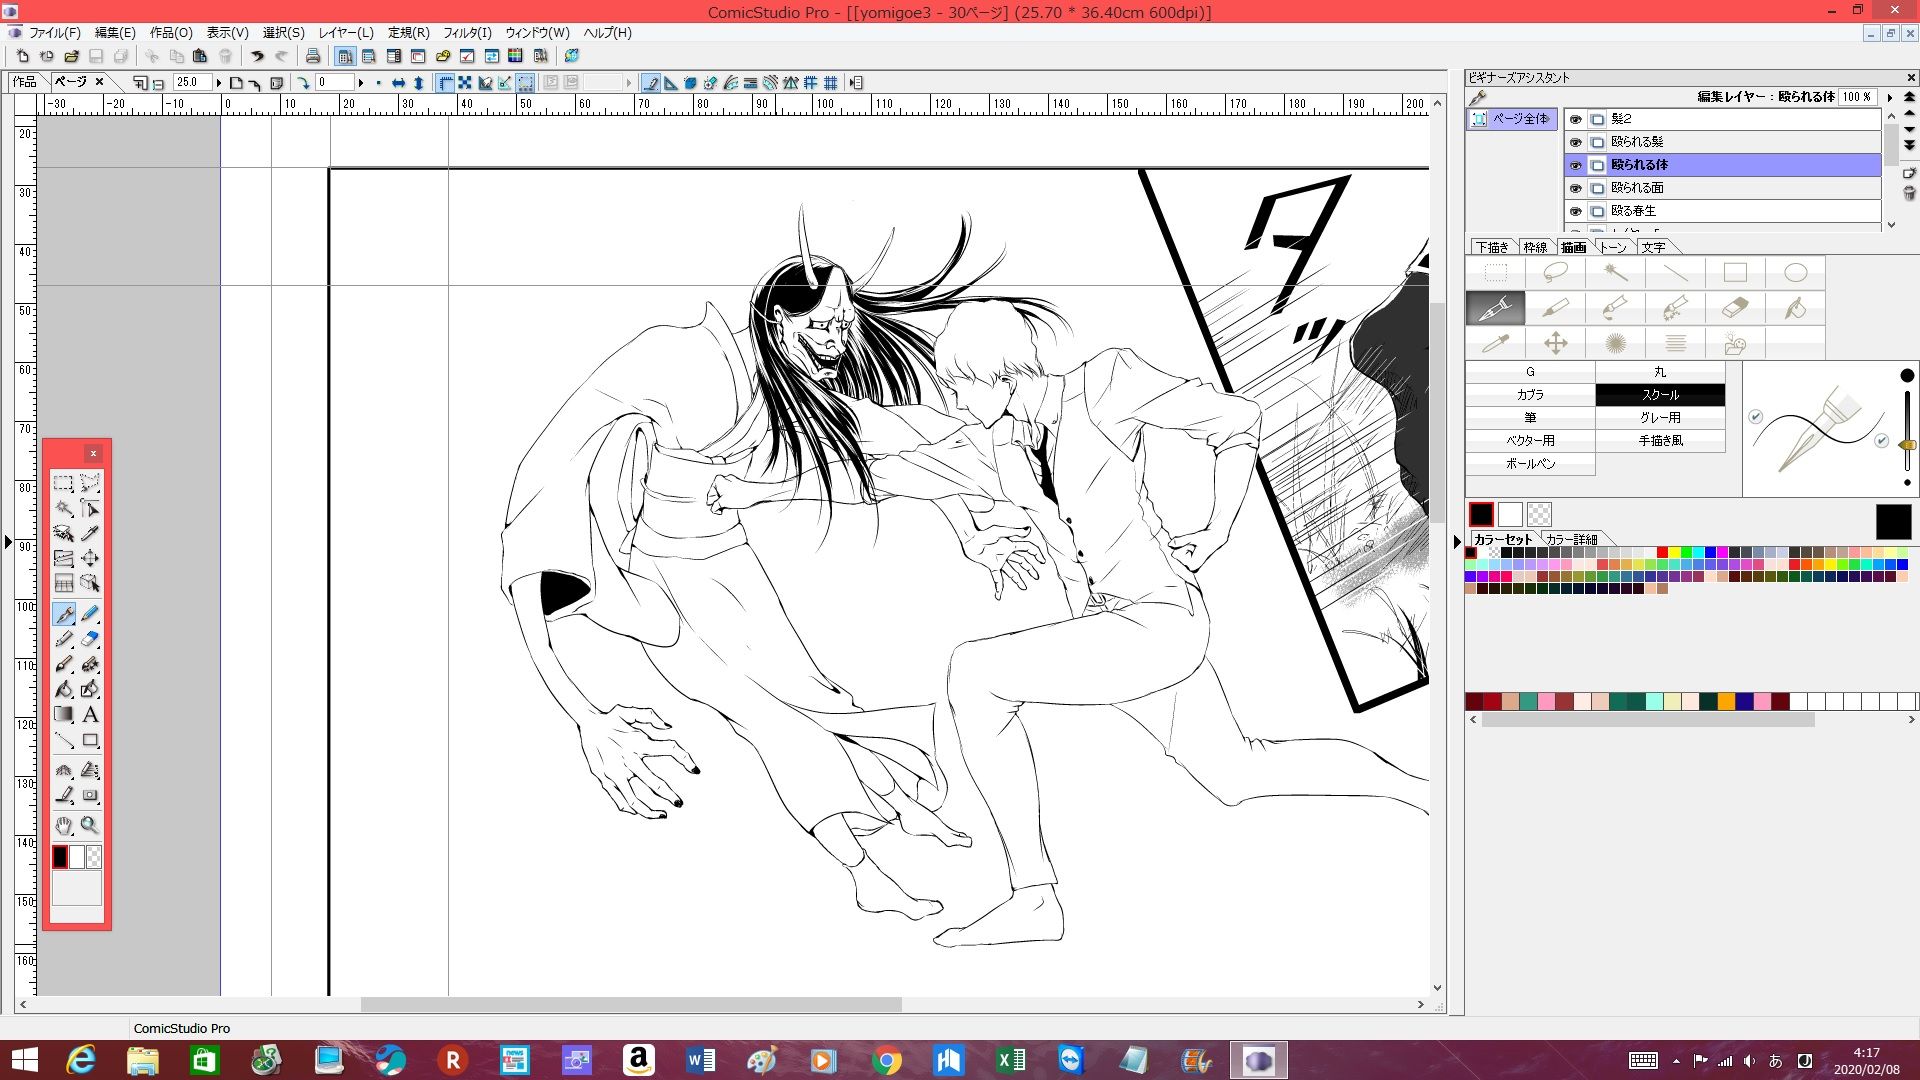Expand the rotation angle arrow beside 0 field

[361, 83]
